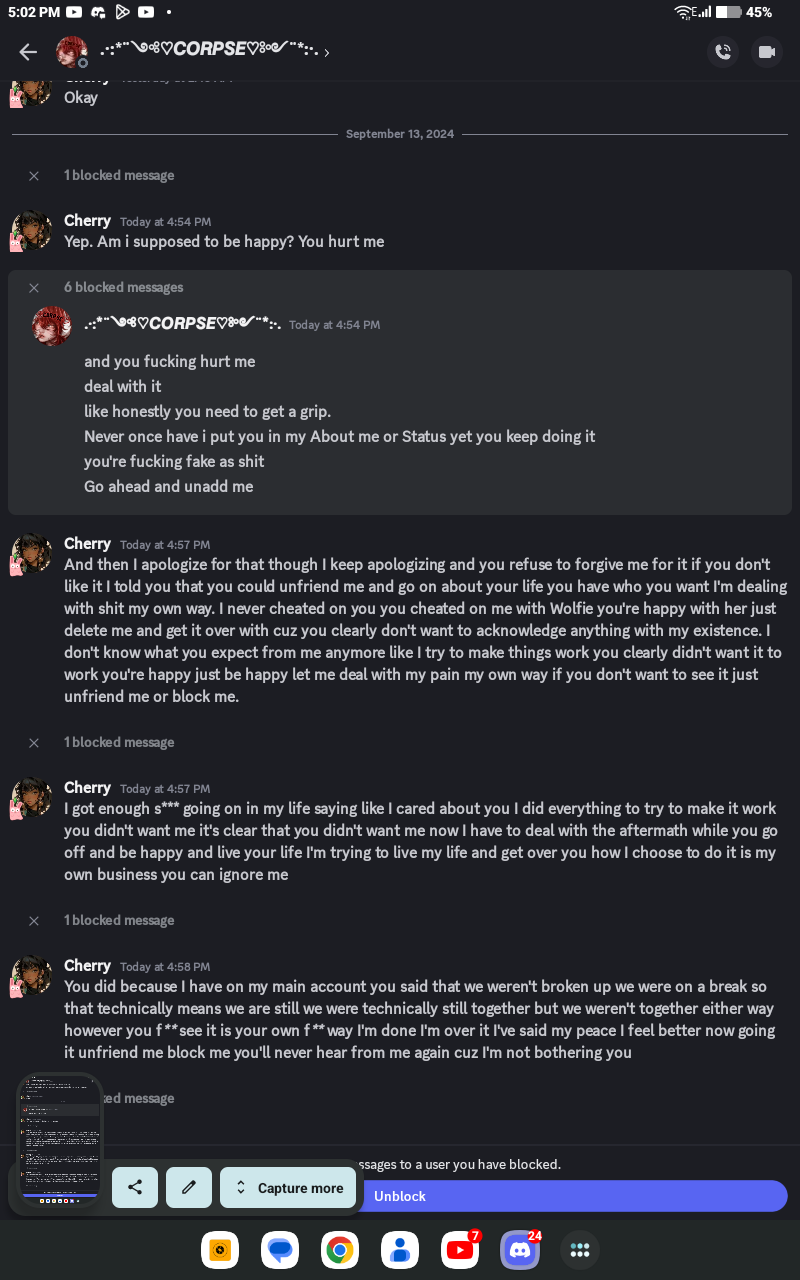Open Discord from the taskbar
The image size is (800, 1280).
(x=520, y=1250)
